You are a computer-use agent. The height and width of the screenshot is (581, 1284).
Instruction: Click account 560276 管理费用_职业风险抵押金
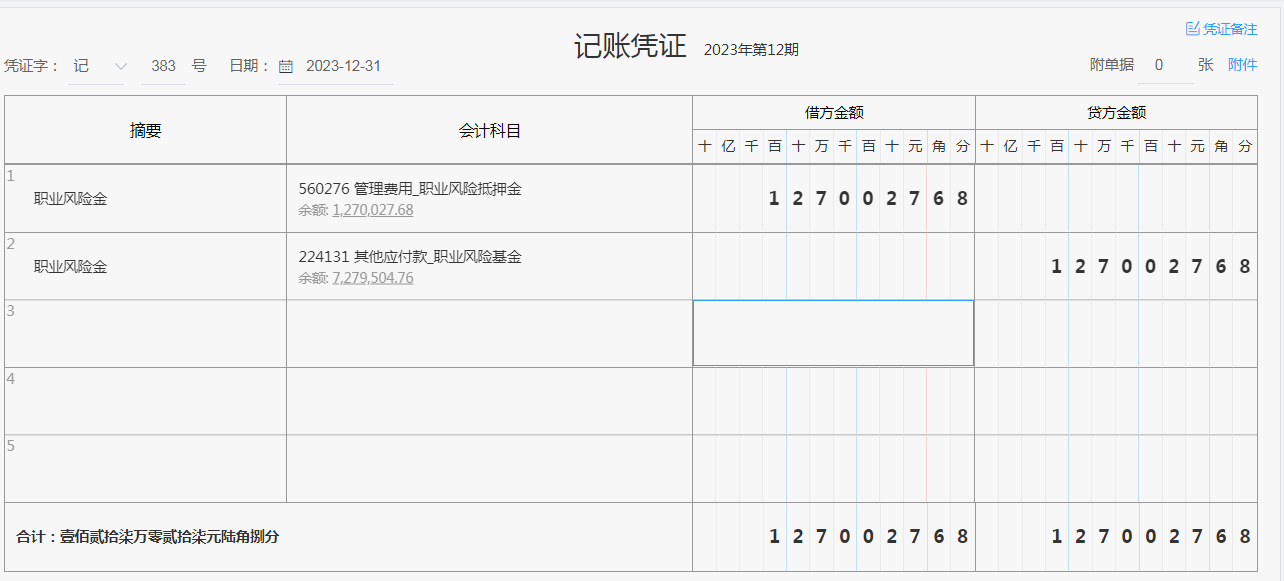pyautogui.click(x=410, y=189)
